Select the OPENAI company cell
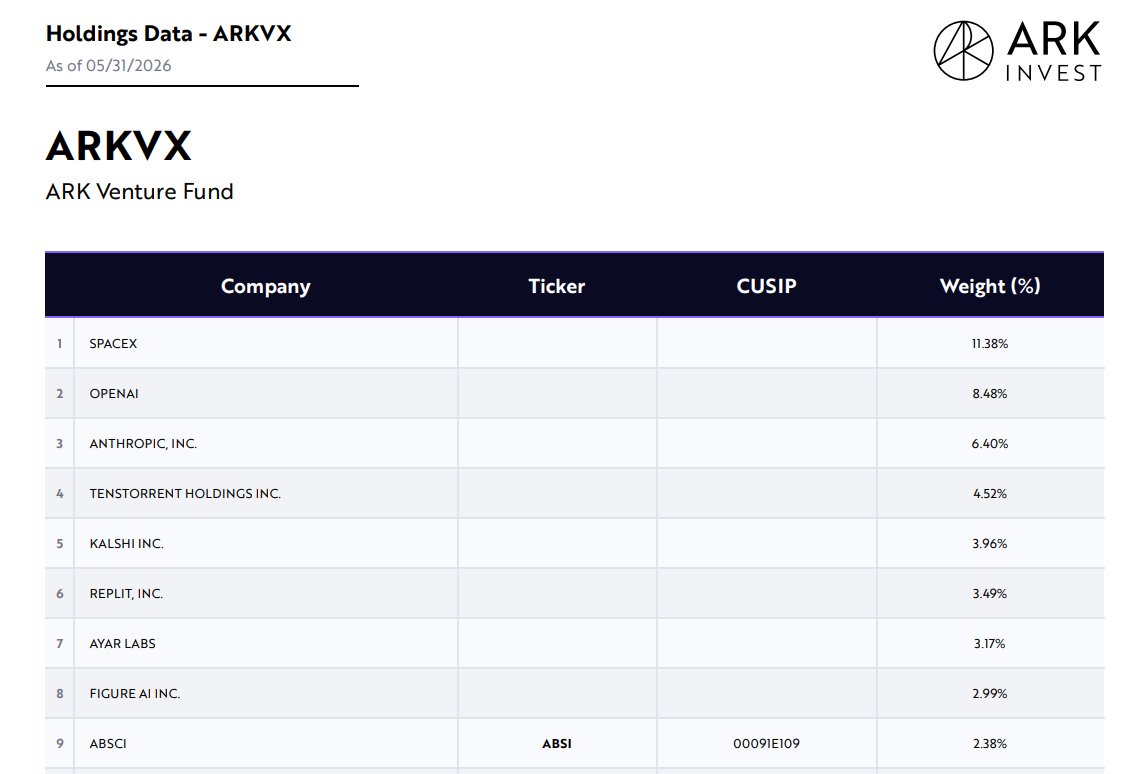 tap(266, 394)
